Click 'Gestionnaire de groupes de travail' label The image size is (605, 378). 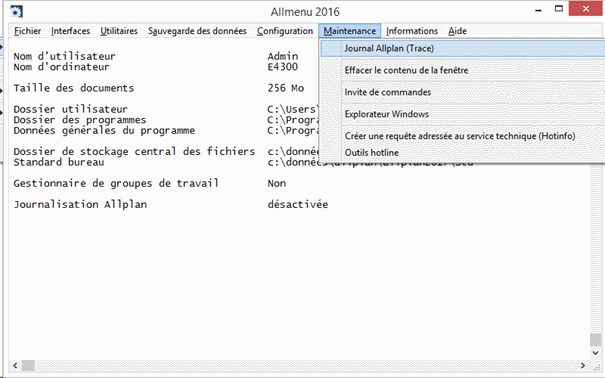point(116,183)
